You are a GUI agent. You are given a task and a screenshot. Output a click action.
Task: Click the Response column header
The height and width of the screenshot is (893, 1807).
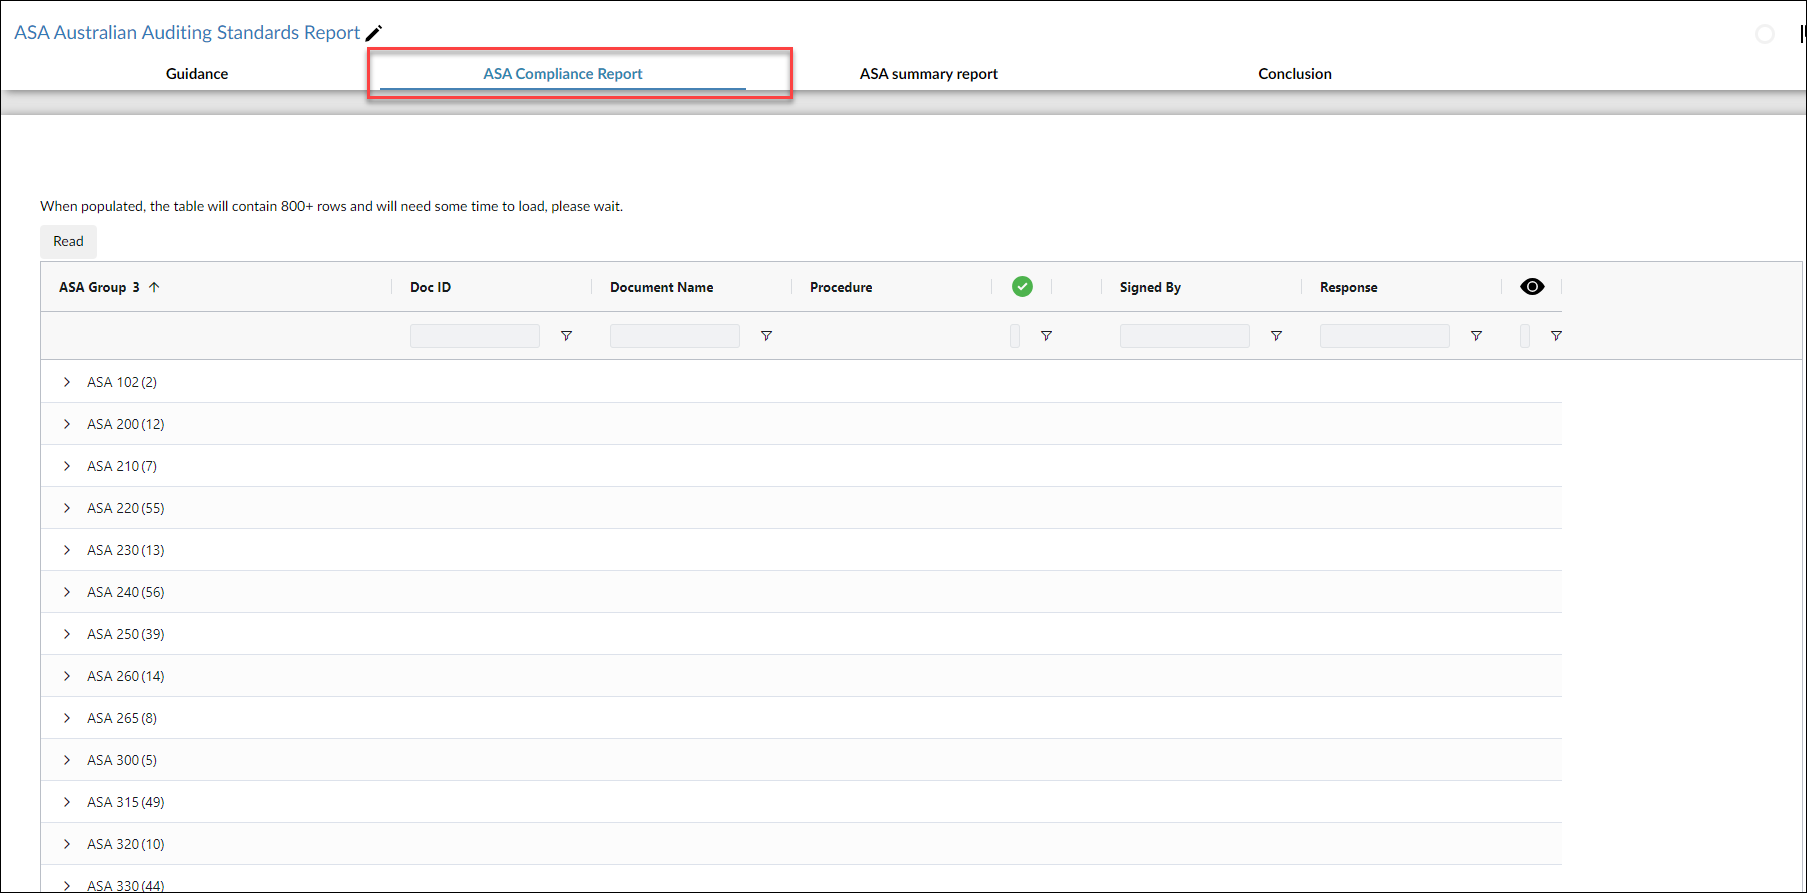coord(1349,287)
